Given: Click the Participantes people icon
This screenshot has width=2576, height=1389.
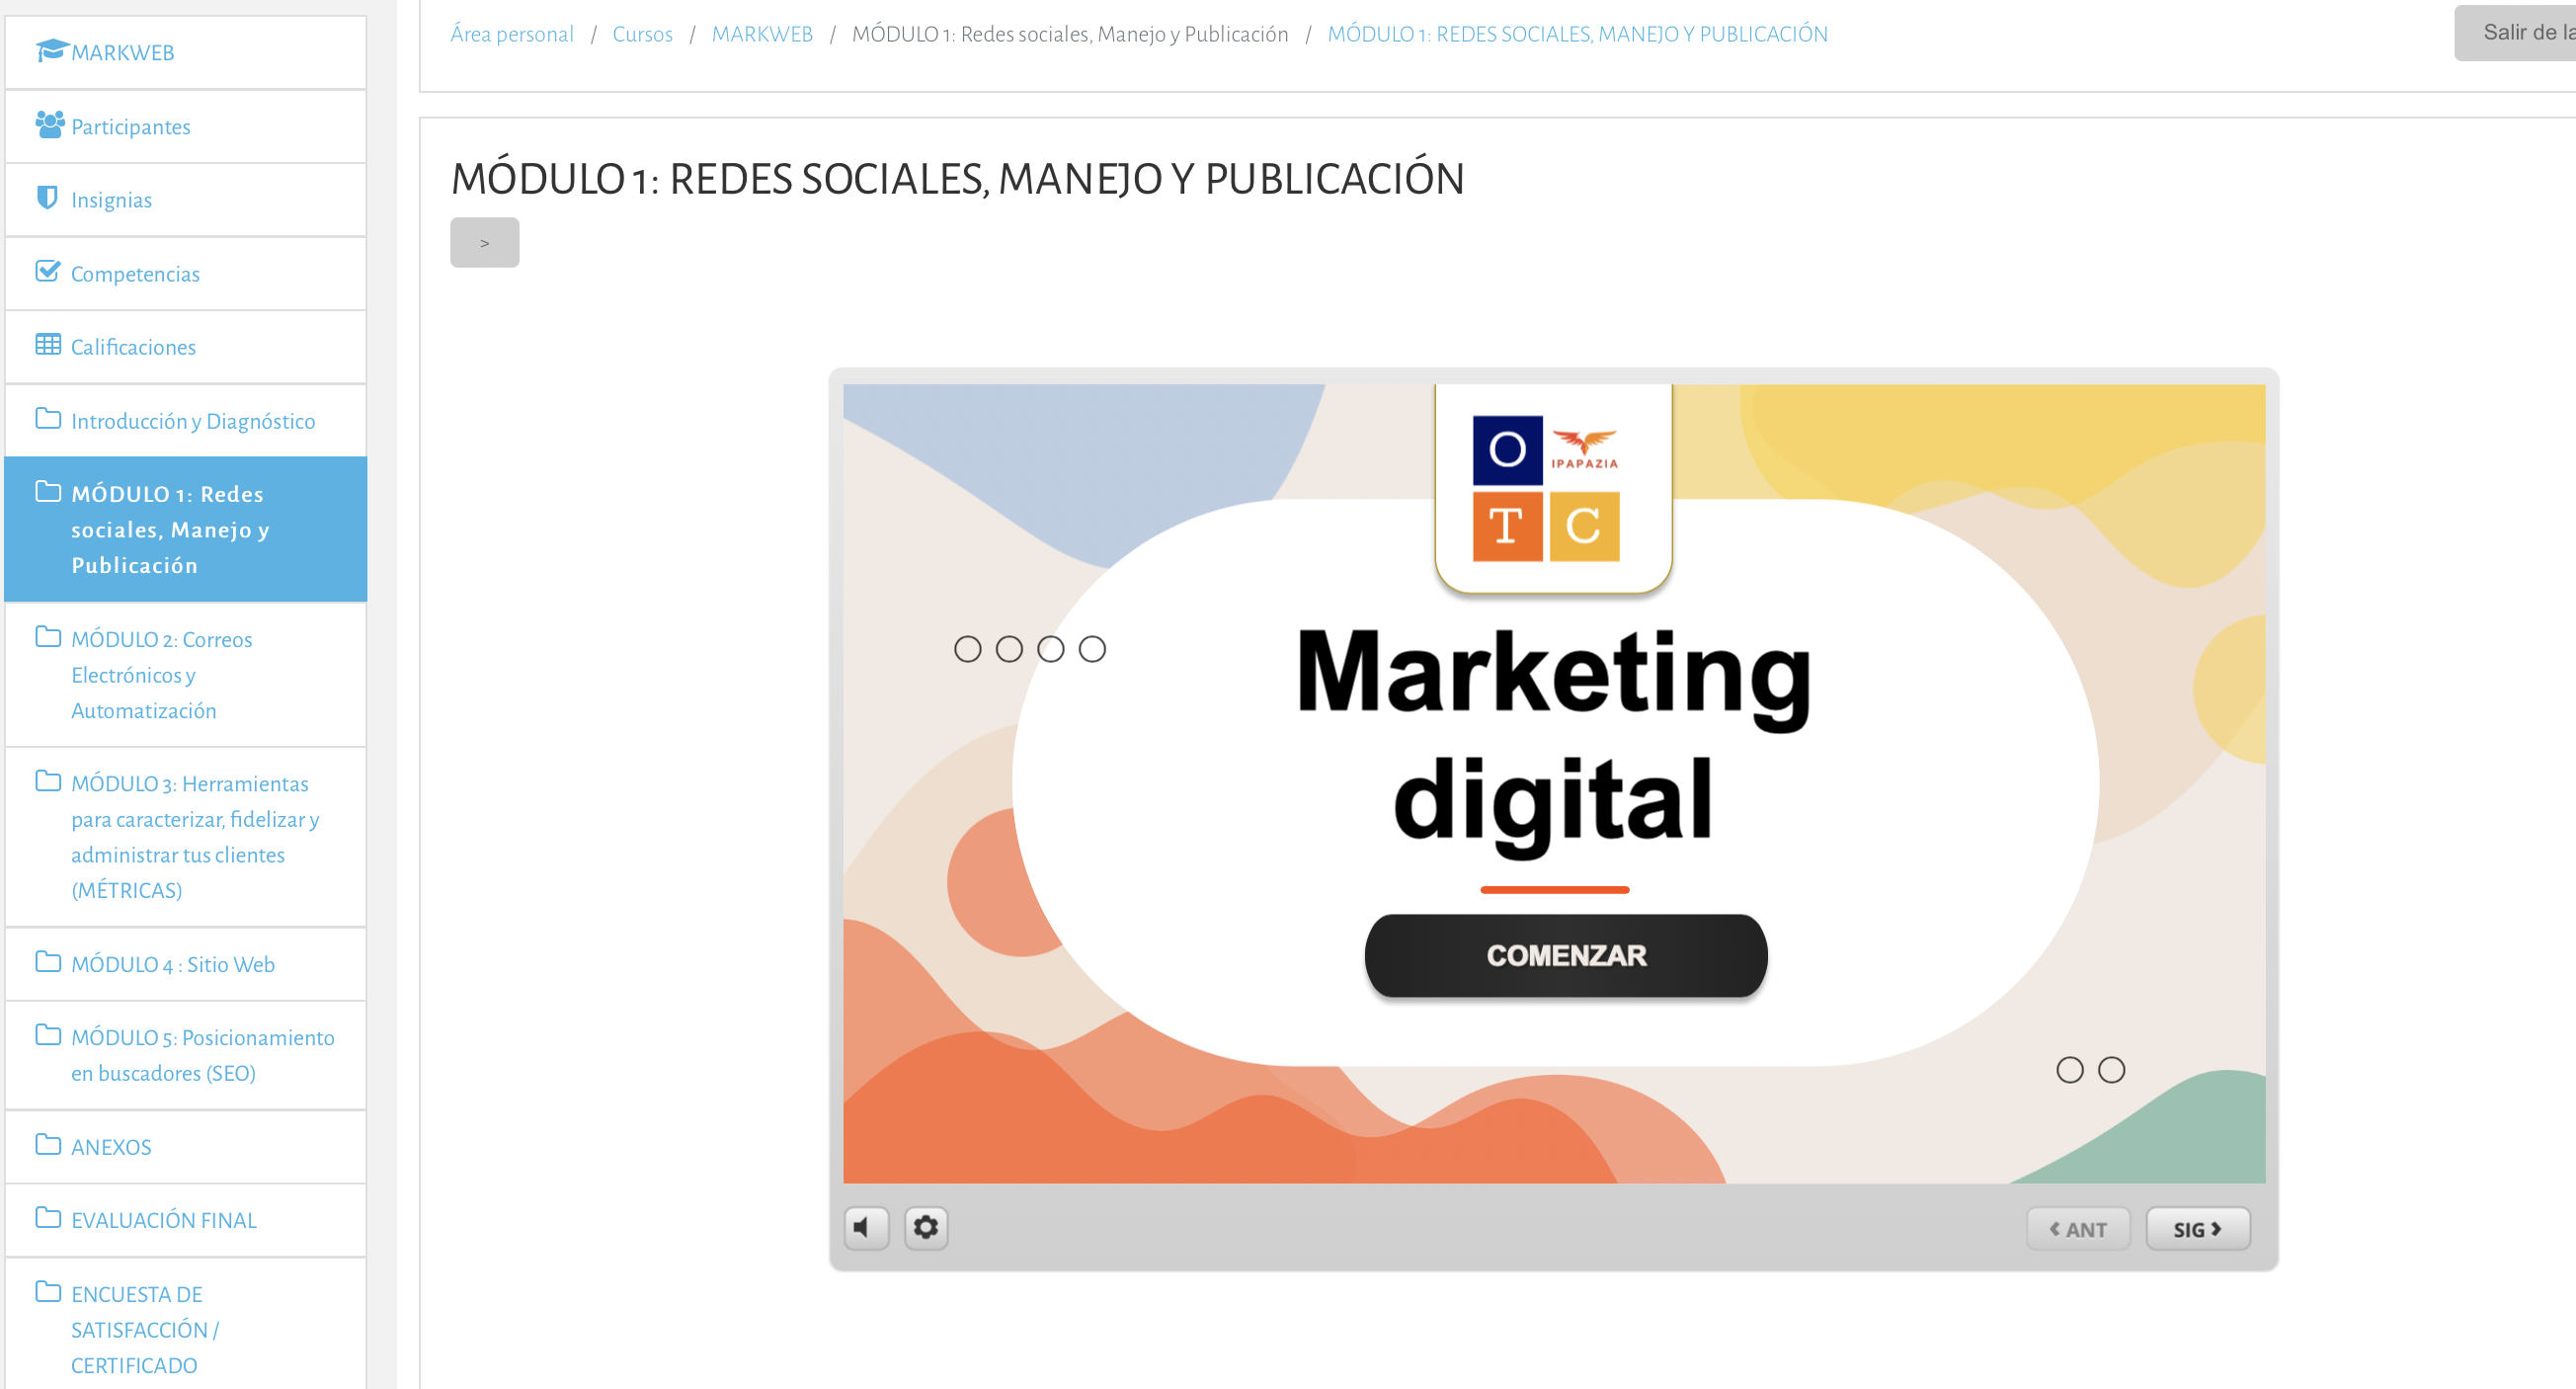Looking at the screenshot, I should pos(50,124).
